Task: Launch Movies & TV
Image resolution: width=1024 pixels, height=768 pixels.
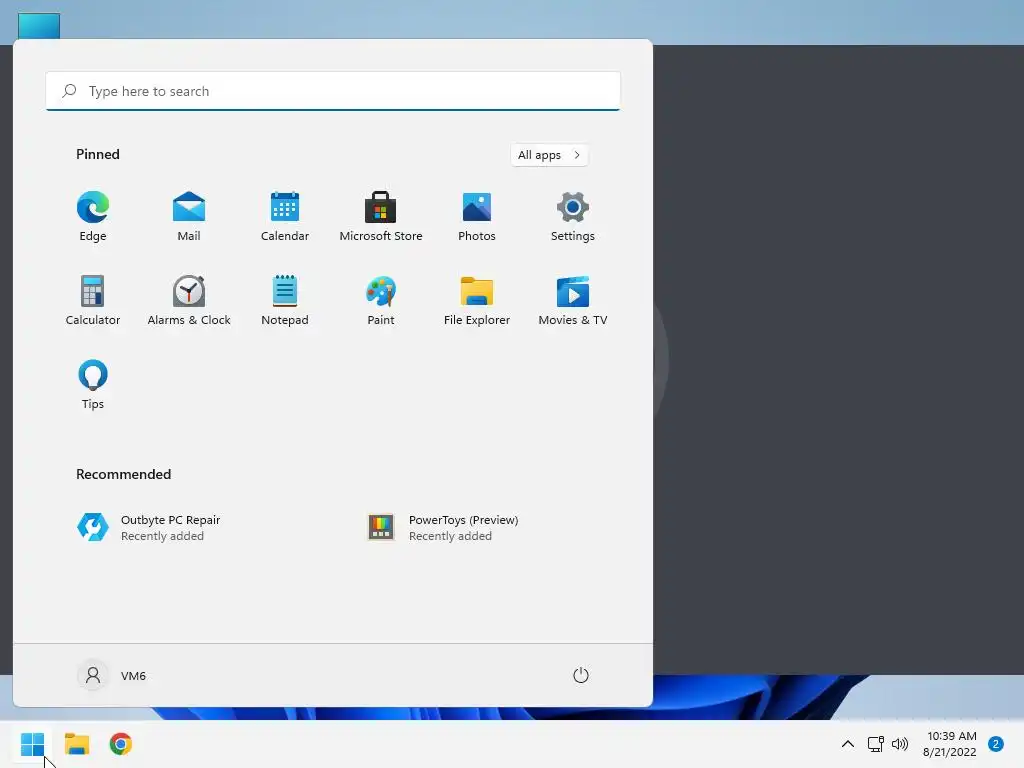Action: click(573, 300)
